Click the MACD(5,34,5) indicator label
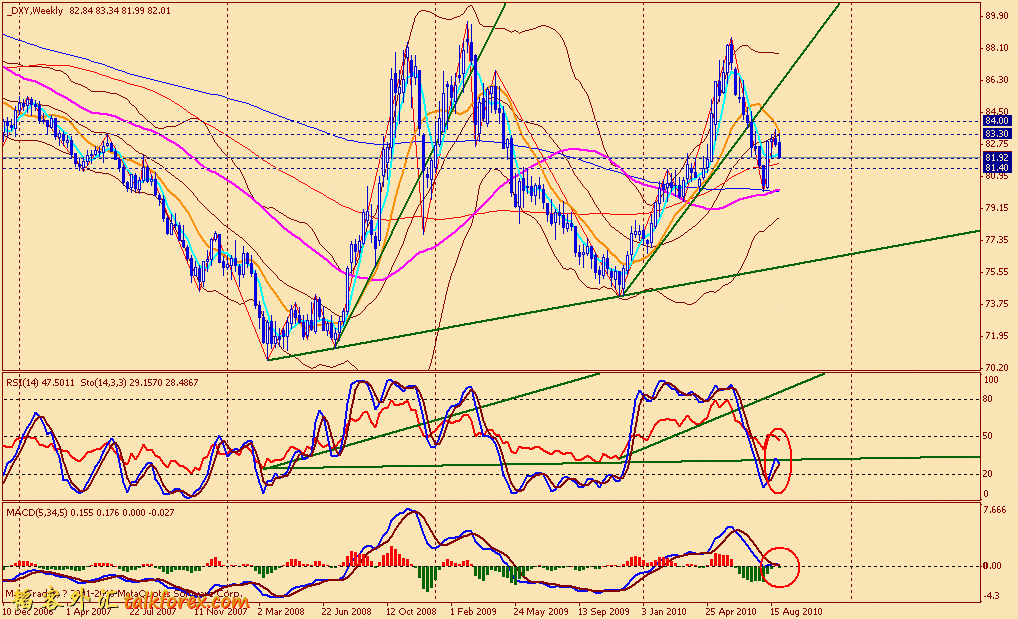Viewport: 1018px width, 619px height. click(x=90, y=512)
